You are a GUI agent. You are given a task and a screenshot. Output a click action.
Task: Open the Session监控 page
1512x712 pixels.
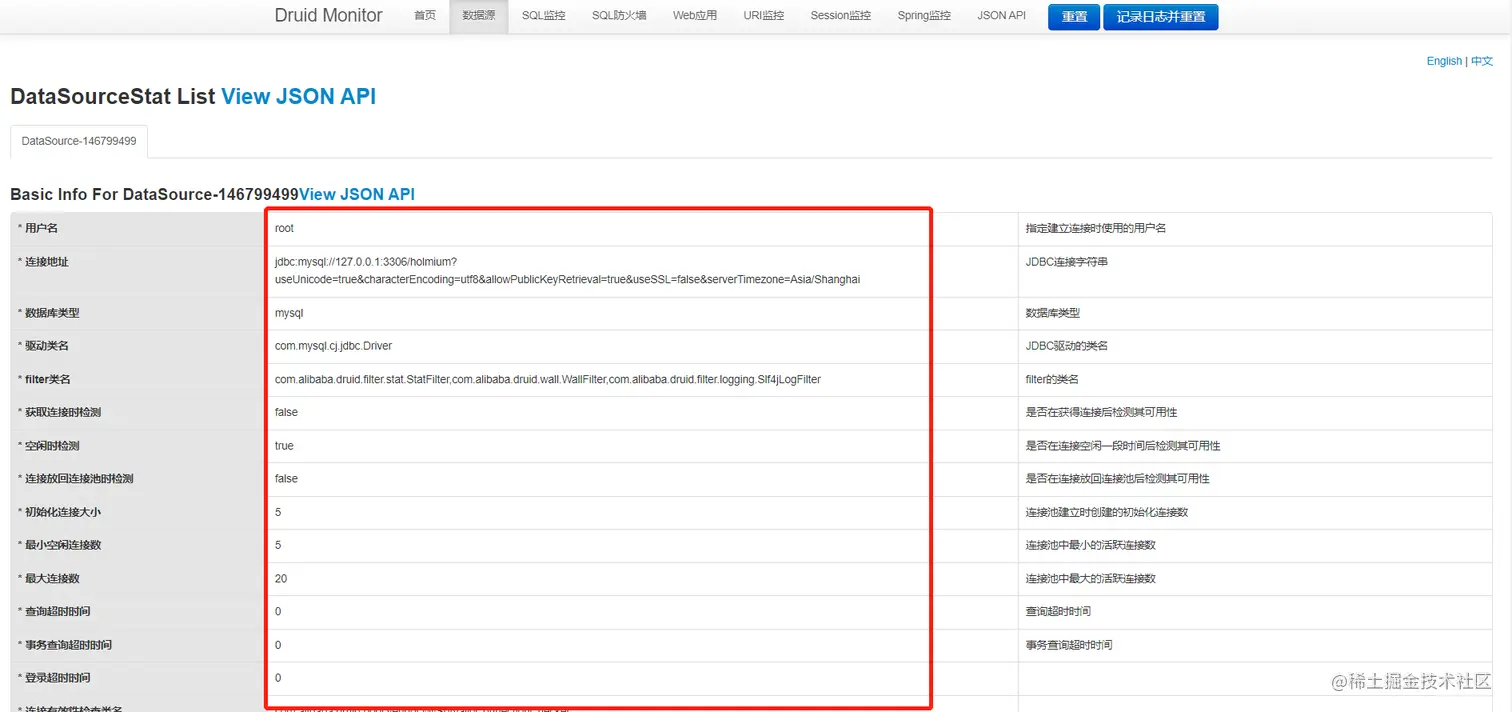click(x=841, y=16)
